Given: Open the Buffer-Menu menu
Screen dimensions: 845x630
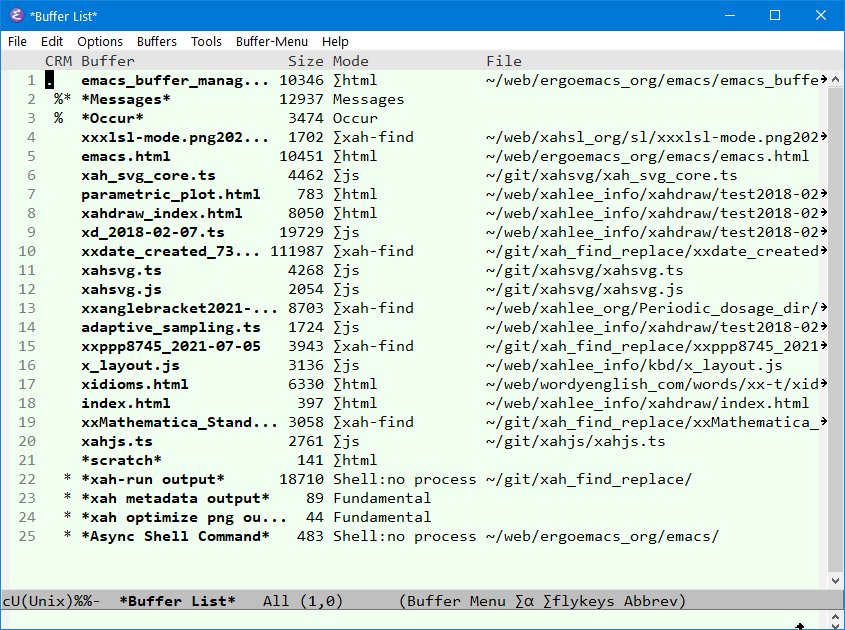Looking at the screenshot, I should coord(272,41).
